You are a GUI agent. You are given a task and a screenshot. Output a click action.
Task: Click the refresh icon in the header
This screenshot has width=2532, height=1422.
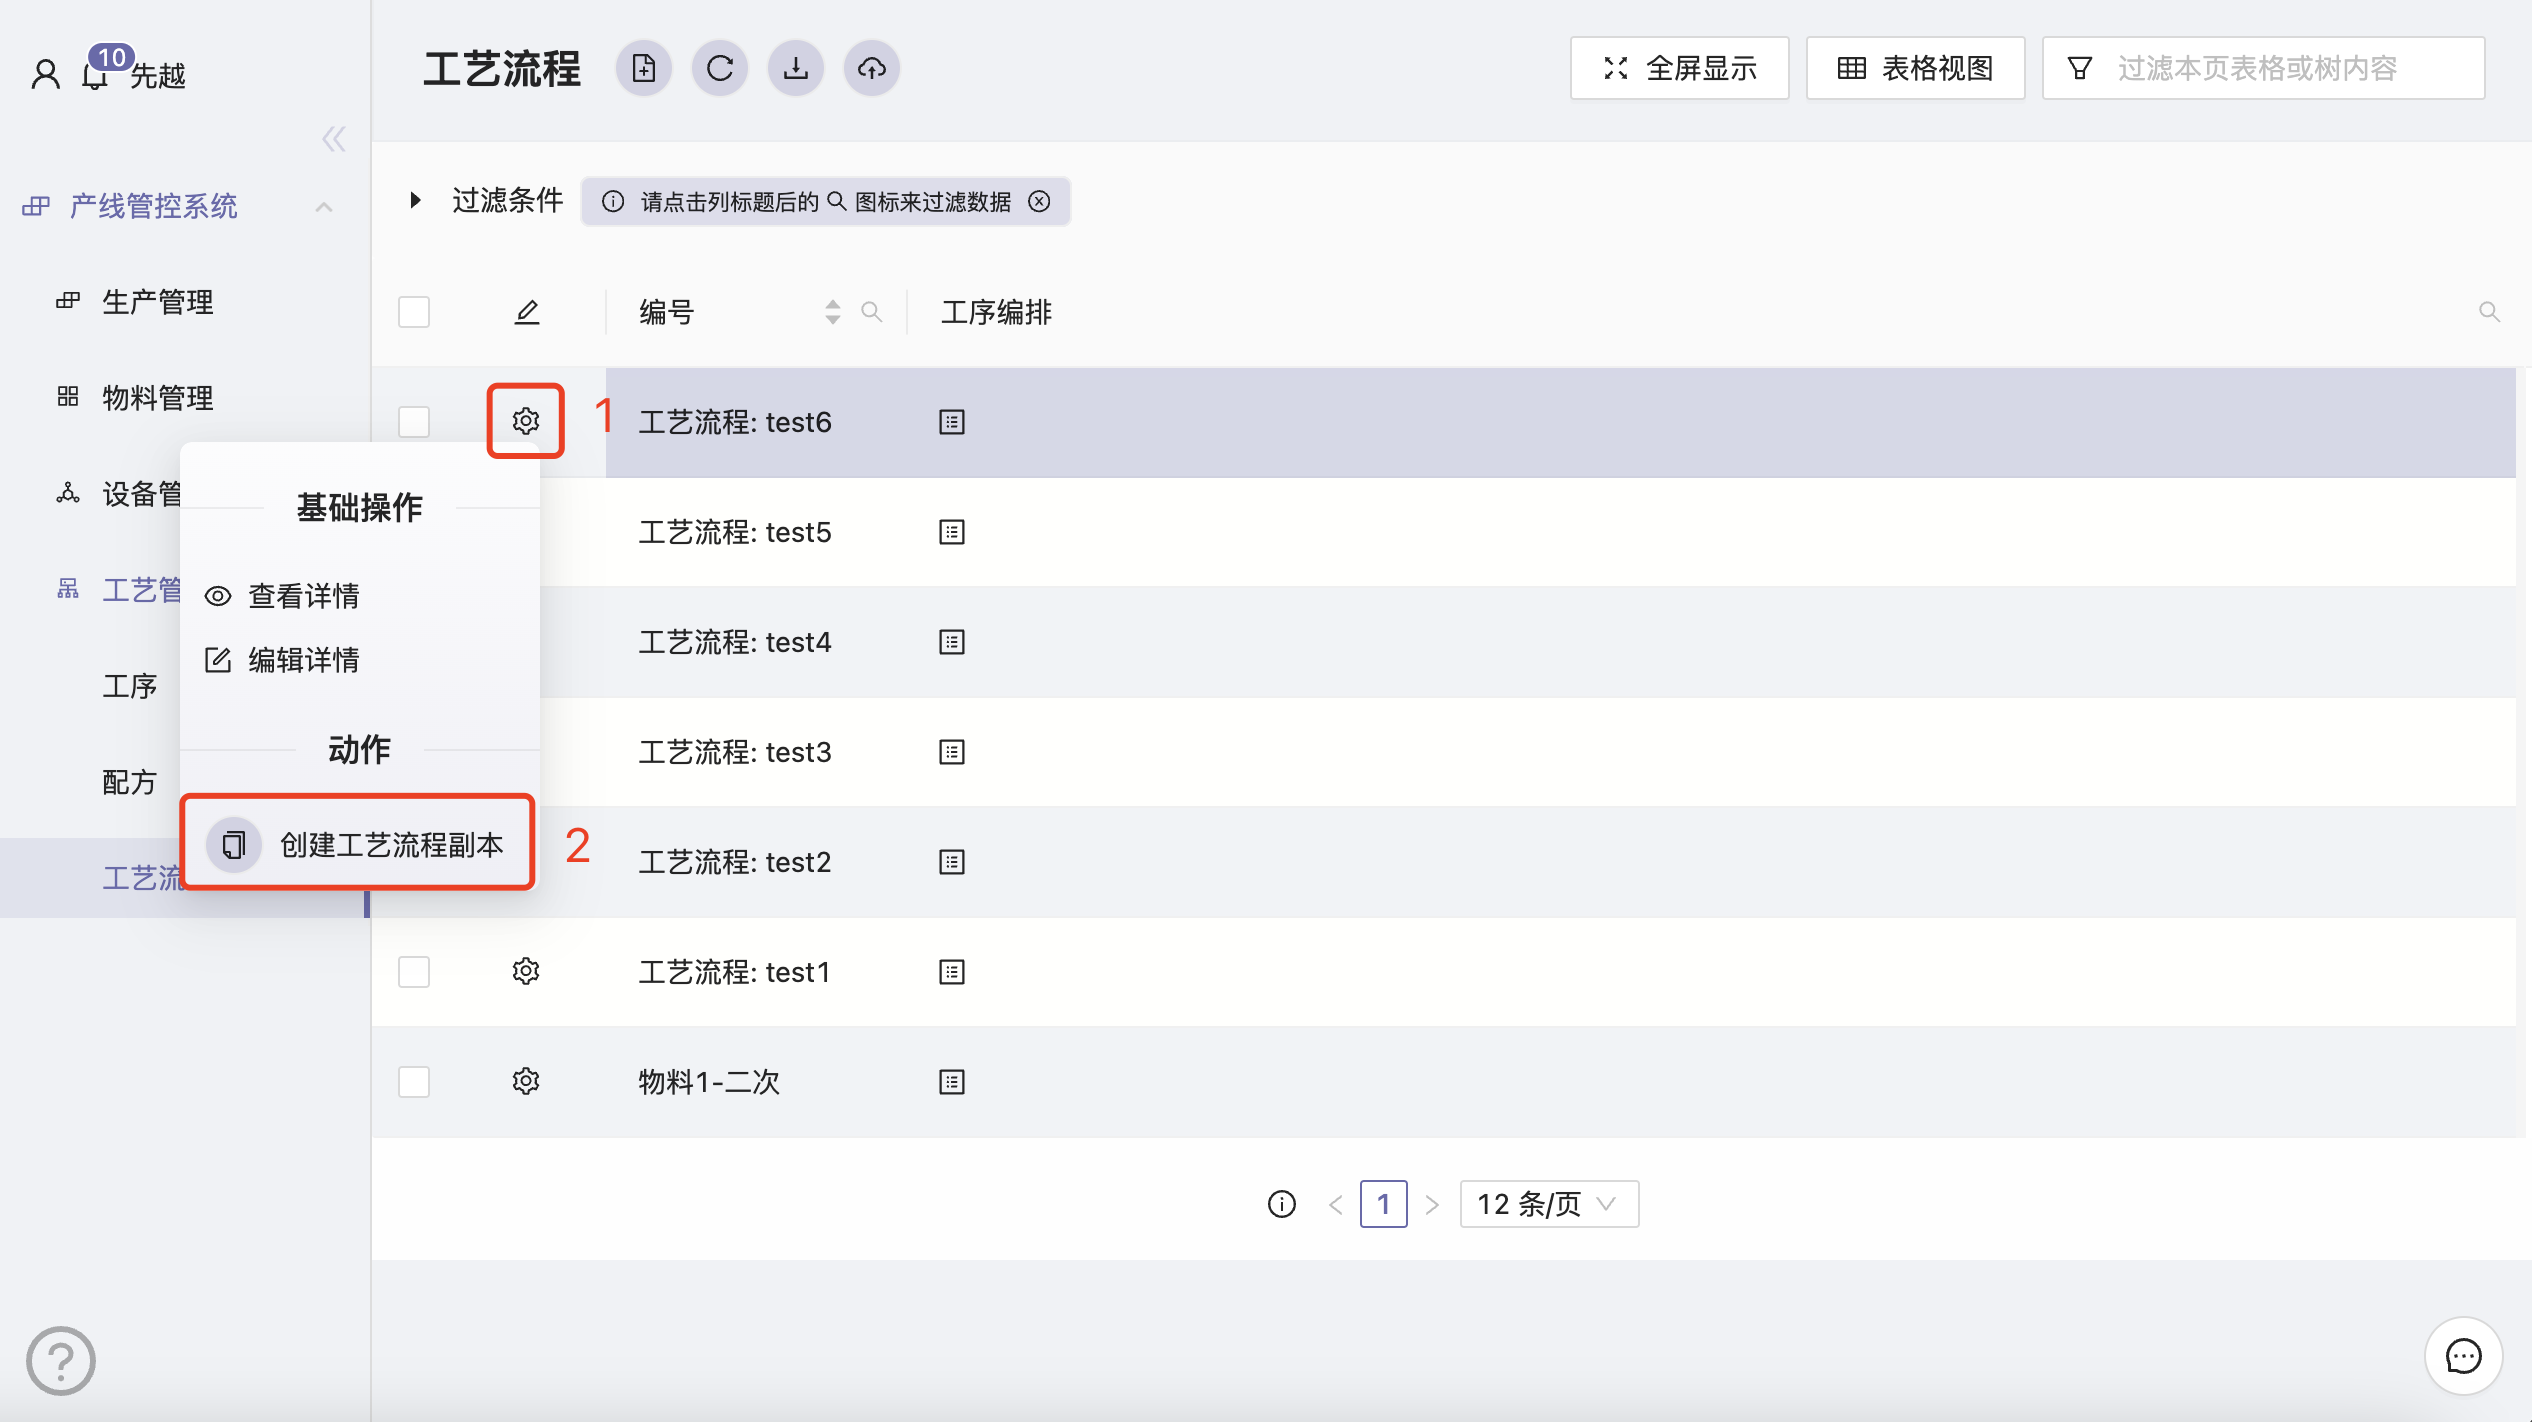pyautogui.click(x=719, y=68)
